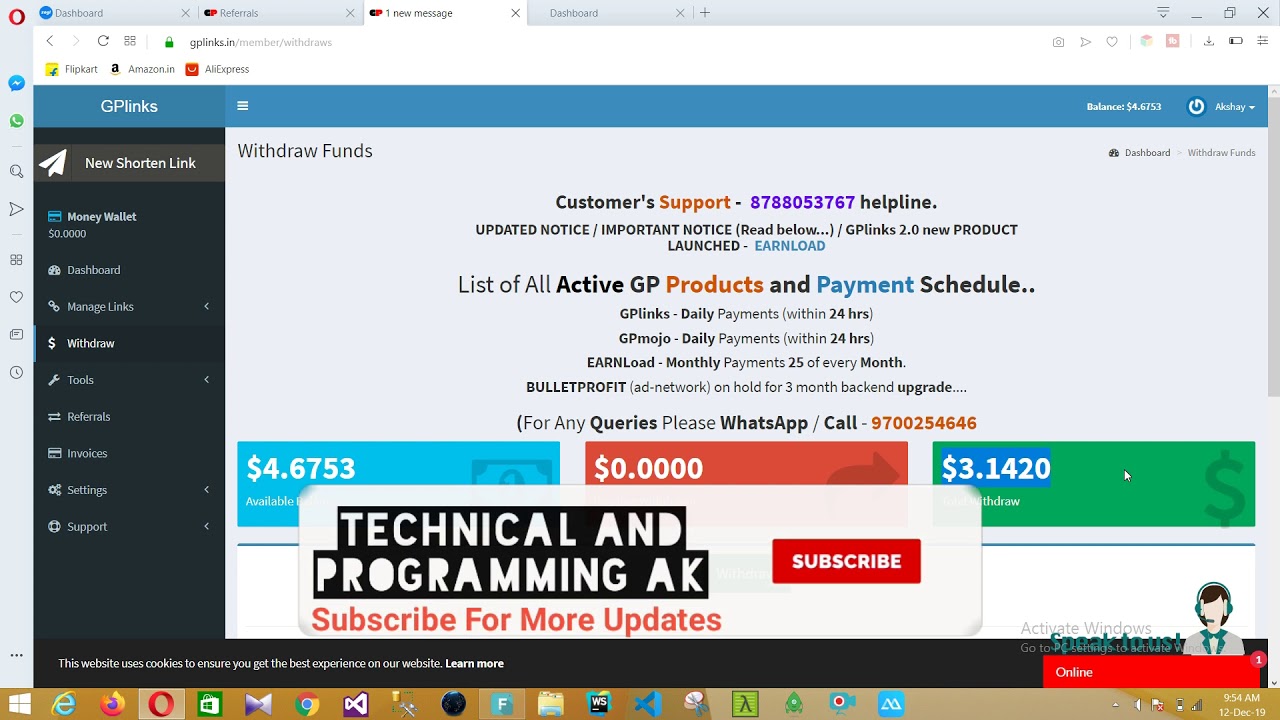Open VS Code from taskbar

coord(648,704)
